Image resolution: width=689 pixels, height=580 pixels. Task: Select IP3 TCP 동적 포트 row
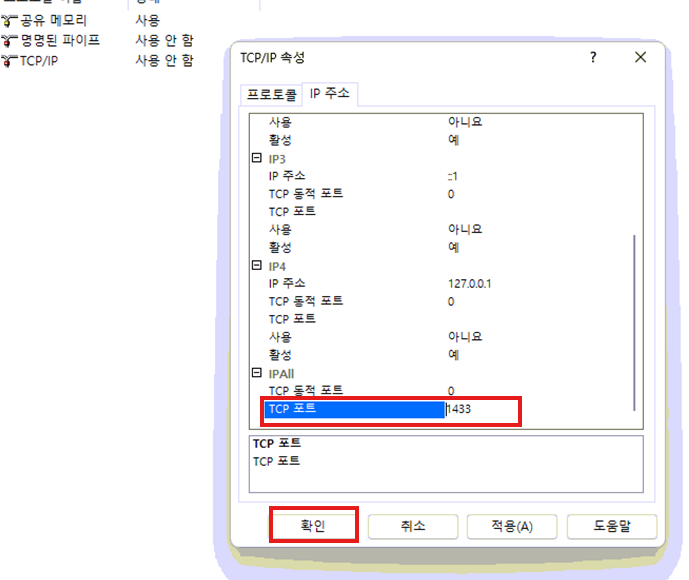click(448, 194)
